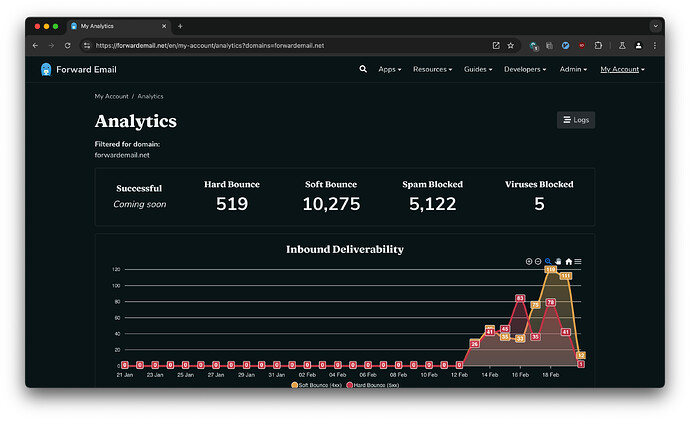Open a new browser tab with plus

(180, 26)
